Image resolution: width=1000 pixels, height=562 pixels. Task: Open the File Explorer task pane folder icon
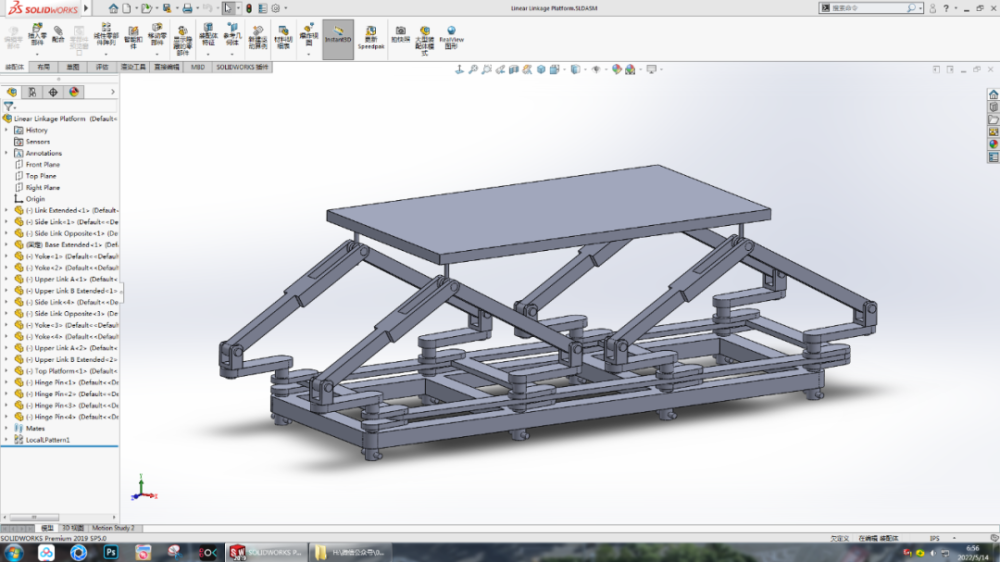[993, 120]
